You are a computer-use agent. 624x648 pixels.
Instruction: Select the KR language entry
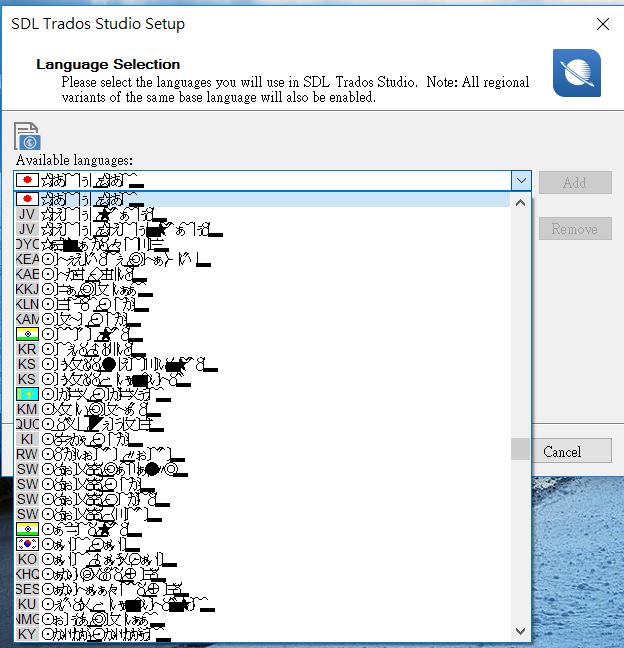coord(262,349)
